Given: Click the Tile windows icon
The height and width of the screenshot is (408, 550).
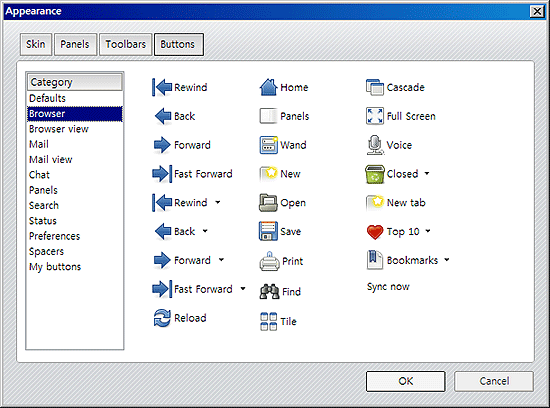Looking at the screenshot, I should point(268,321).
